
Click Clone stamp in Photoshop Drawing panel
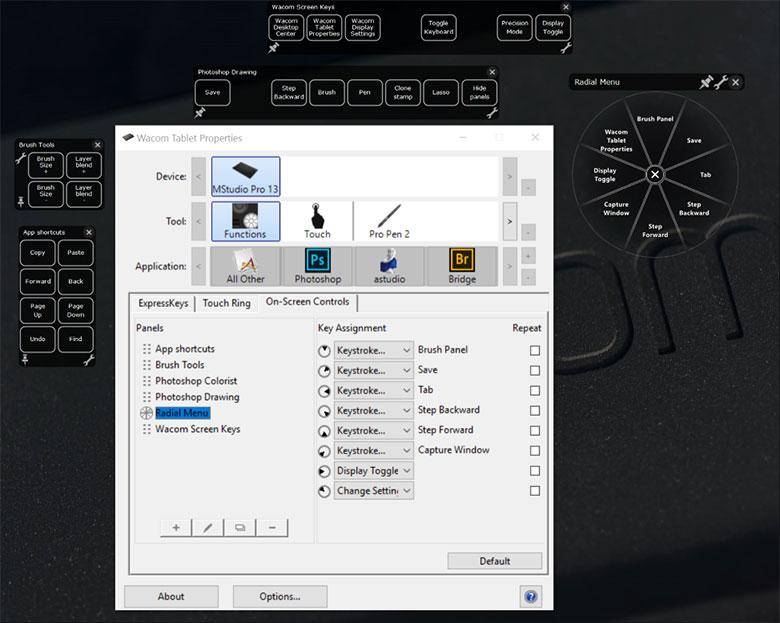[402, 93]
